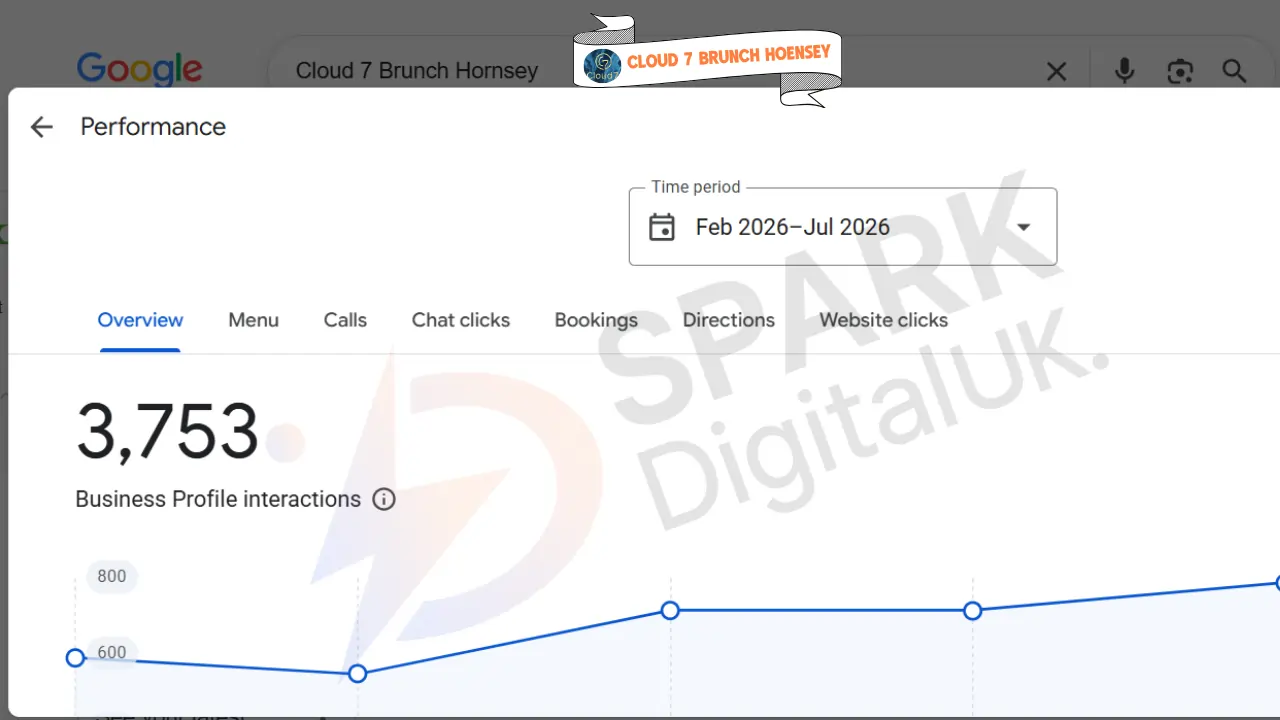Open the Calls tab
This screenshot has width=1280, height=720.
[345, 320]
